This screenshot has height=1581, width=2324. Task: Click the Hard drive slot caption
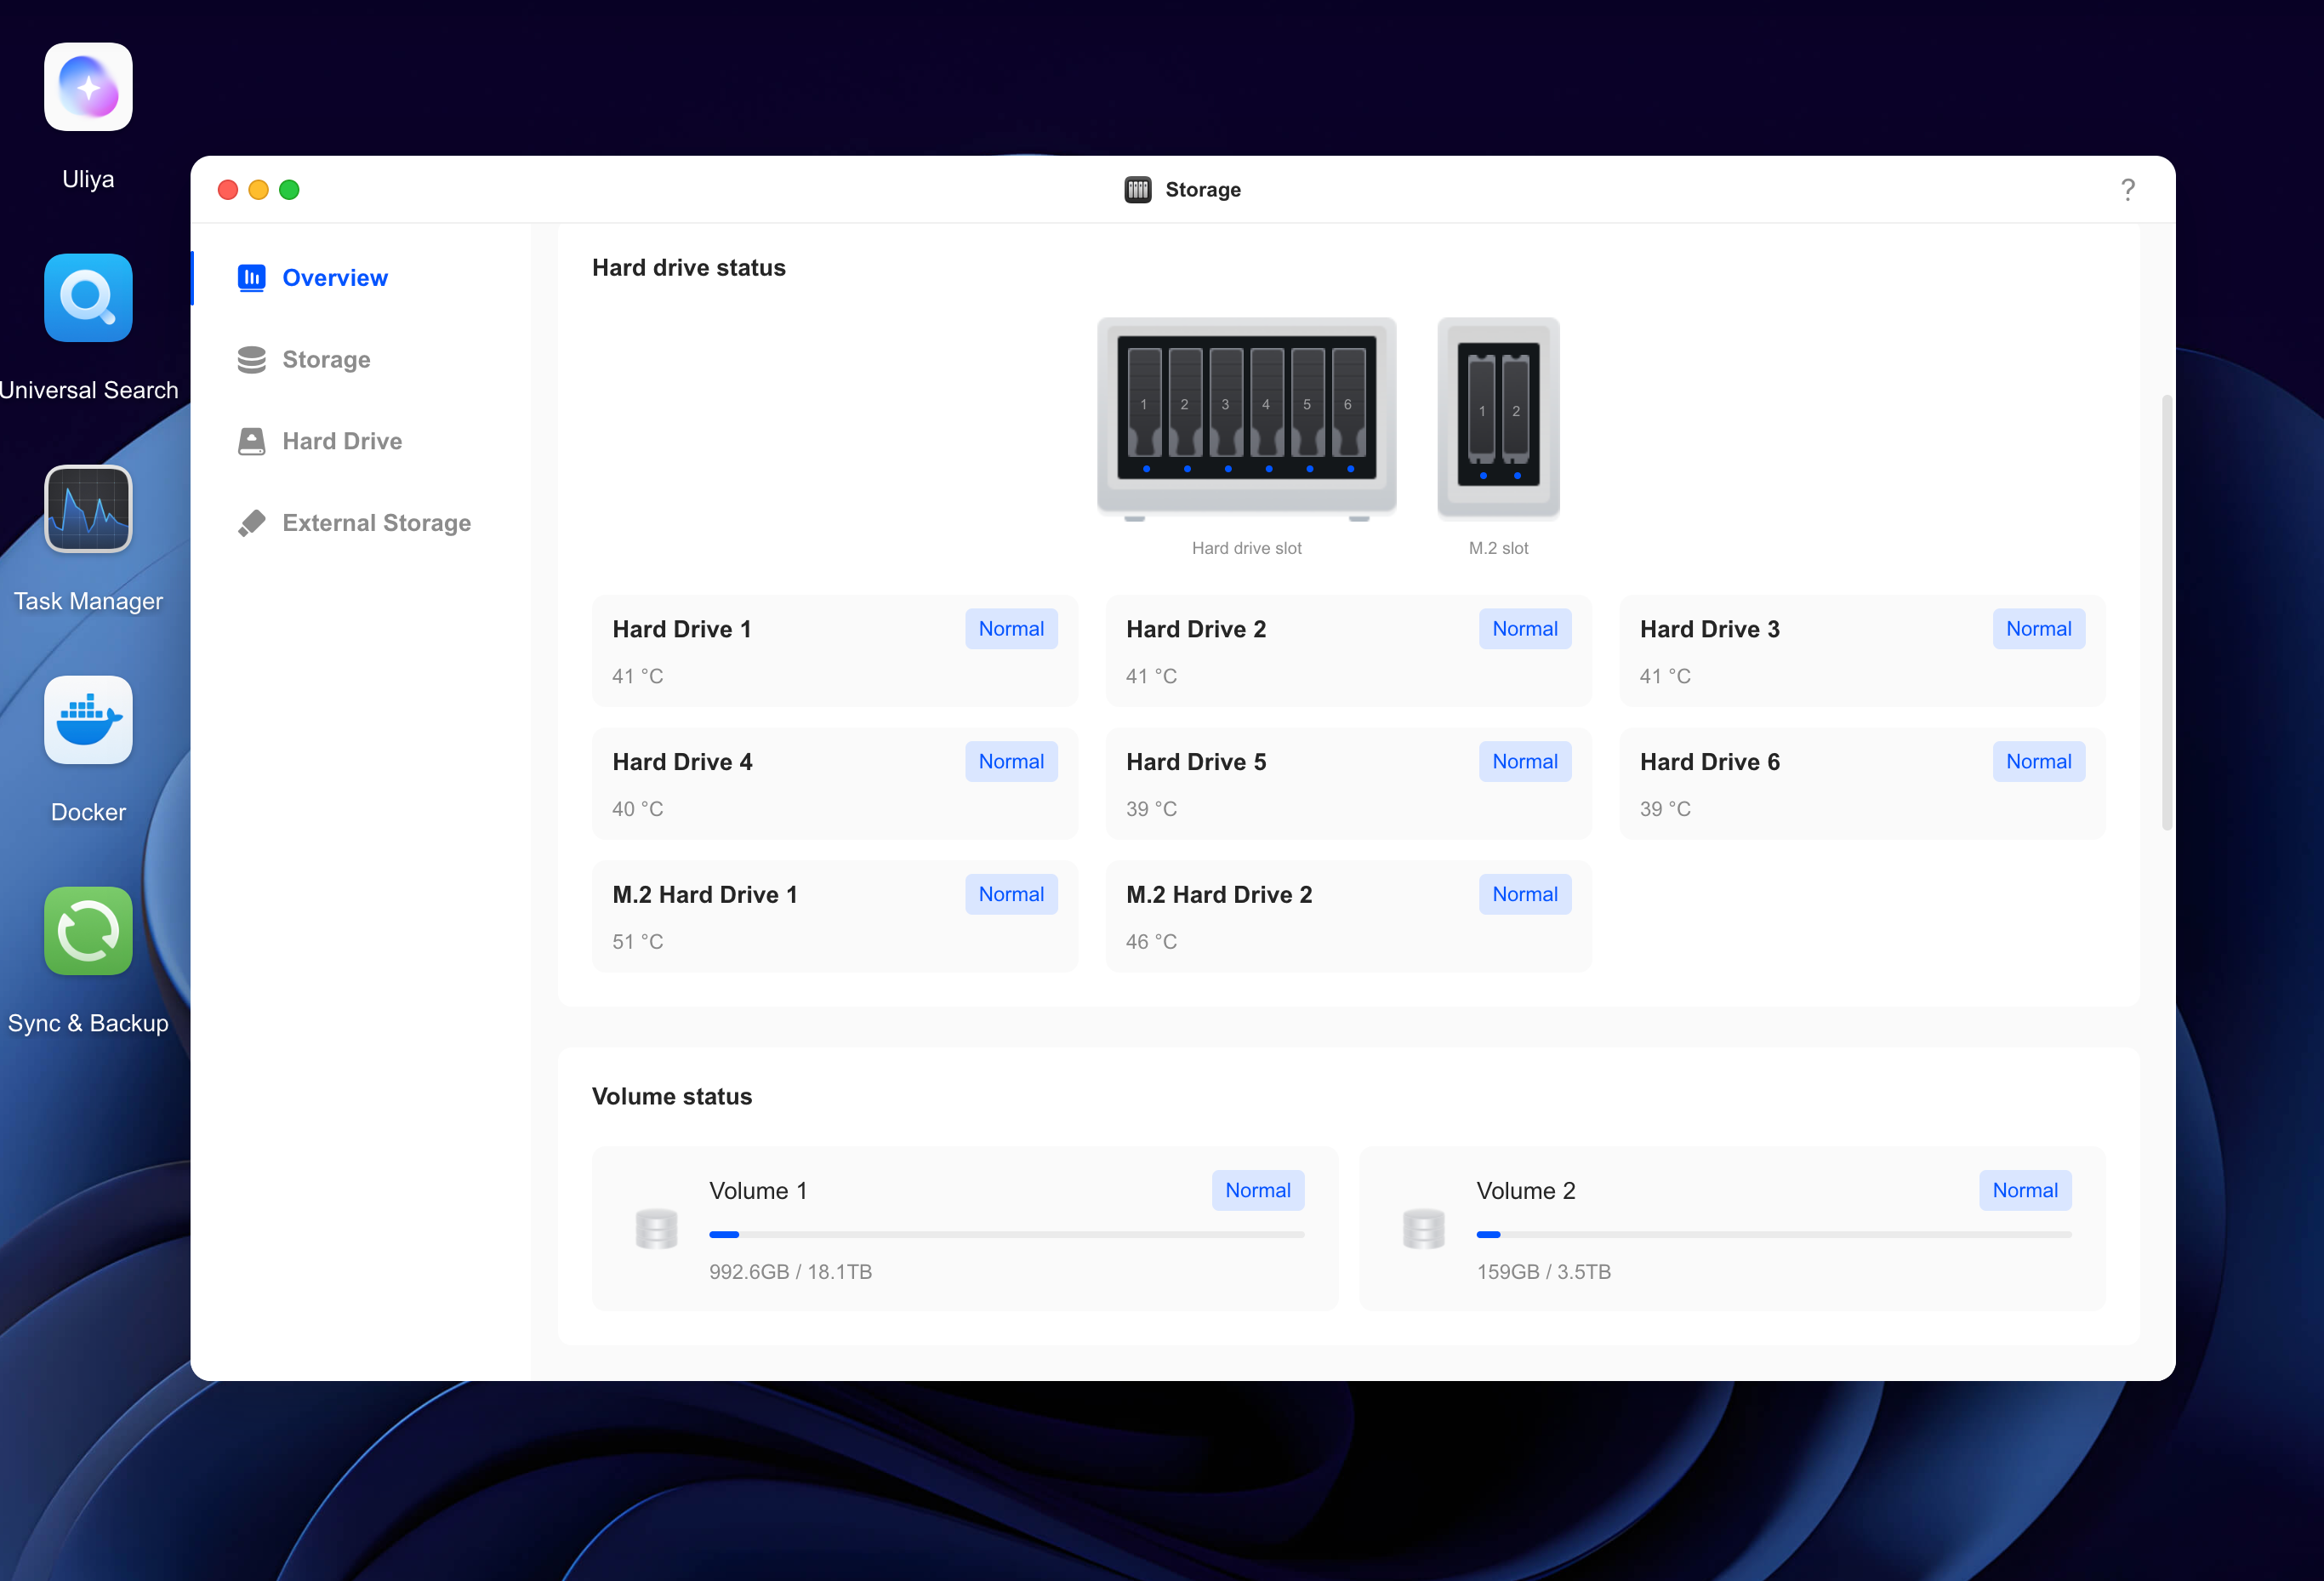(1246, 548)
